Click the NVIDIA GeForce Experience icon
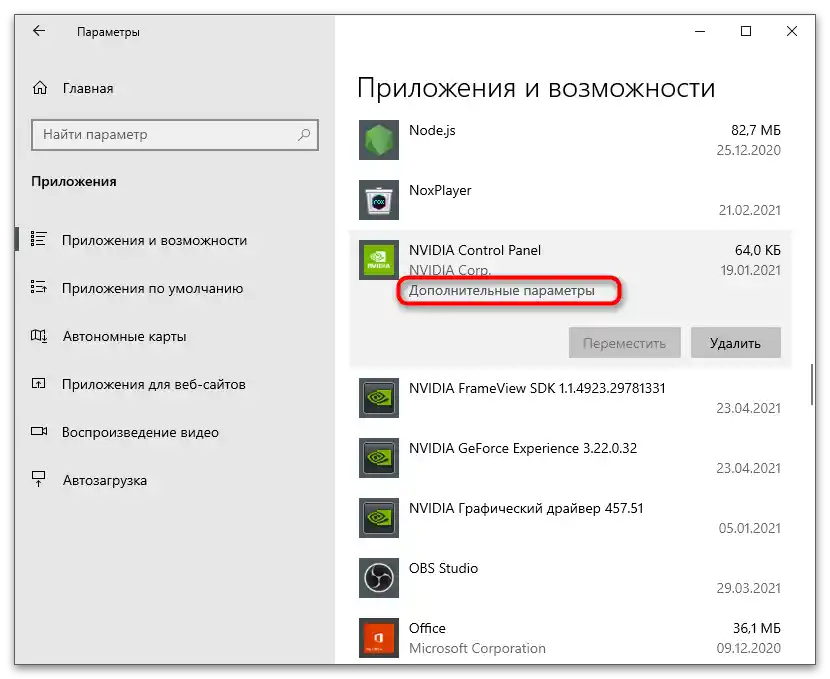Screen dimensions: 830x679 click(378, 458)
